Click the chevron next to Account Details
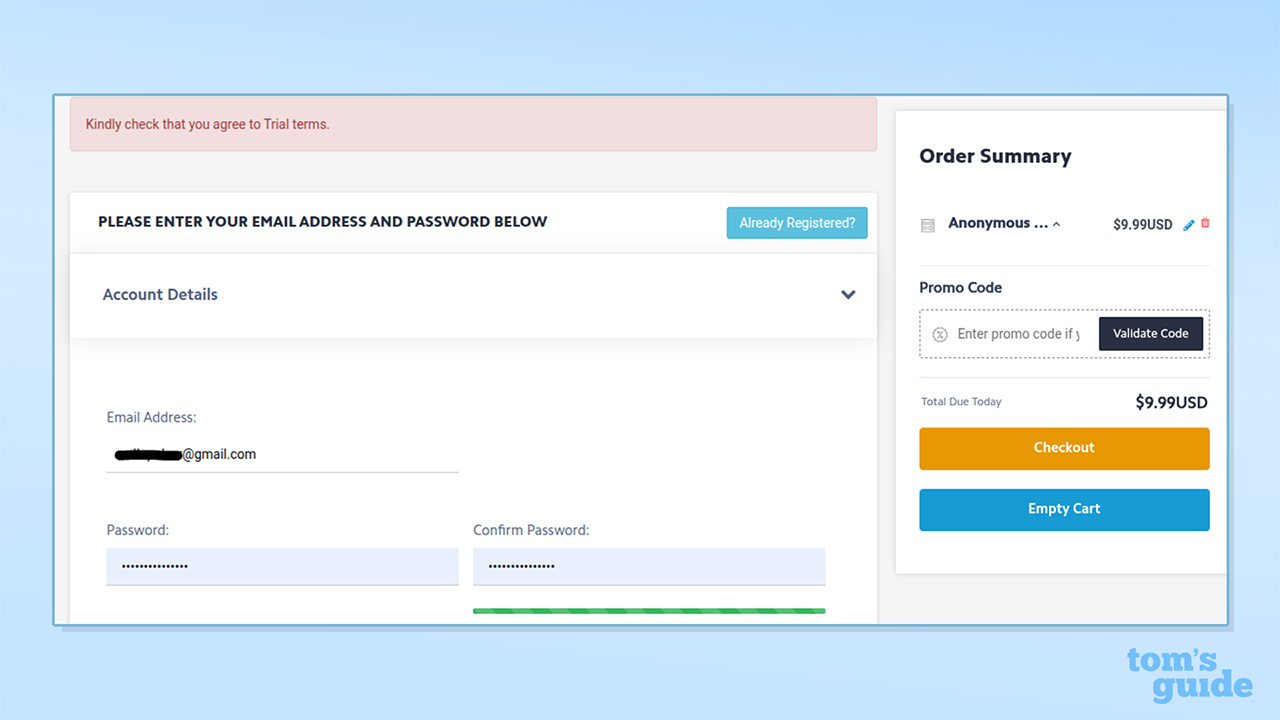This screenshot has height=720, width=1280. (848, 295)
